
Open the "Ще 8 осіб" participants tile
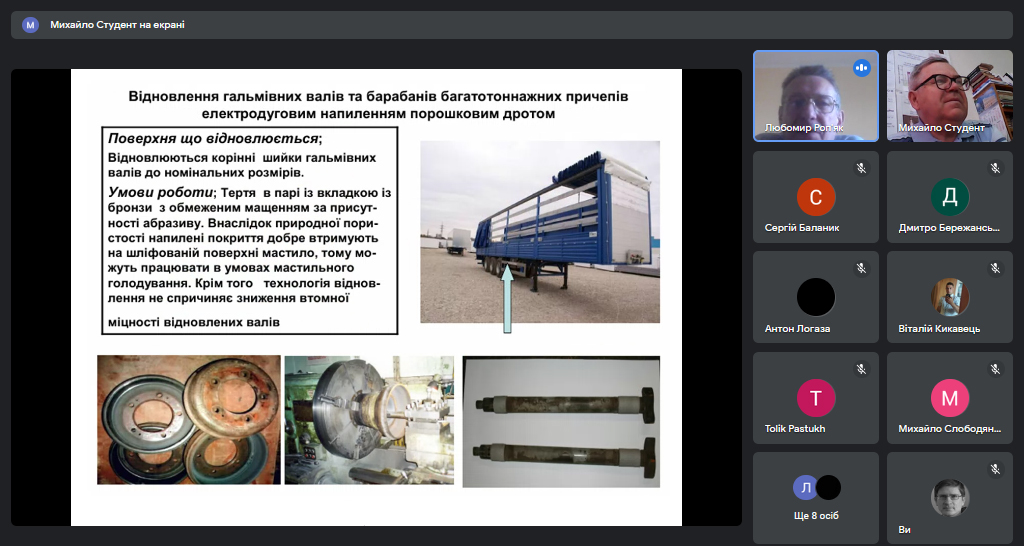point(816,497)
